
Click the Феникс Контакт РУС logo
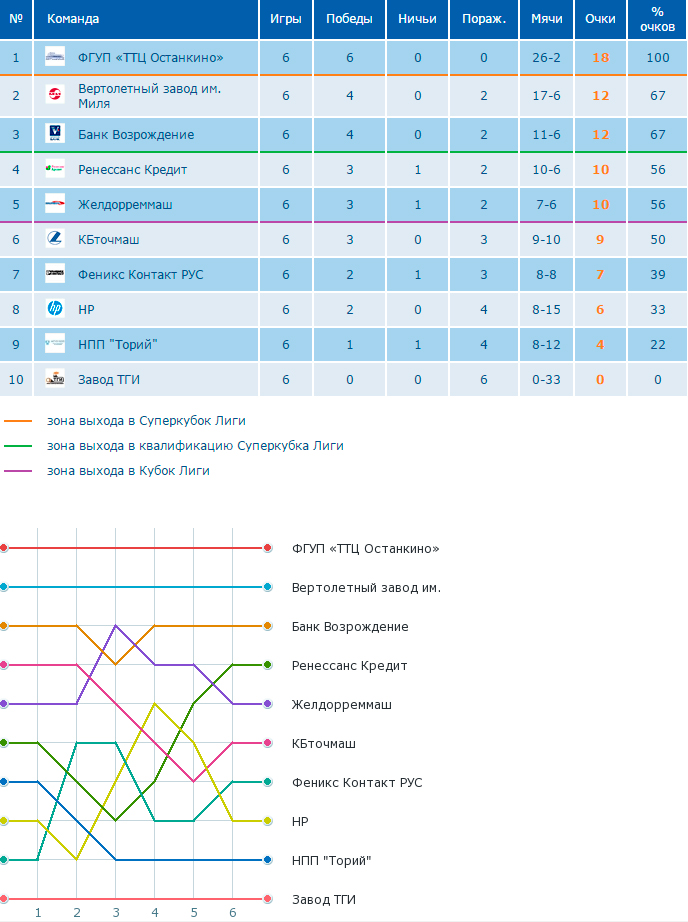[55, 273]
